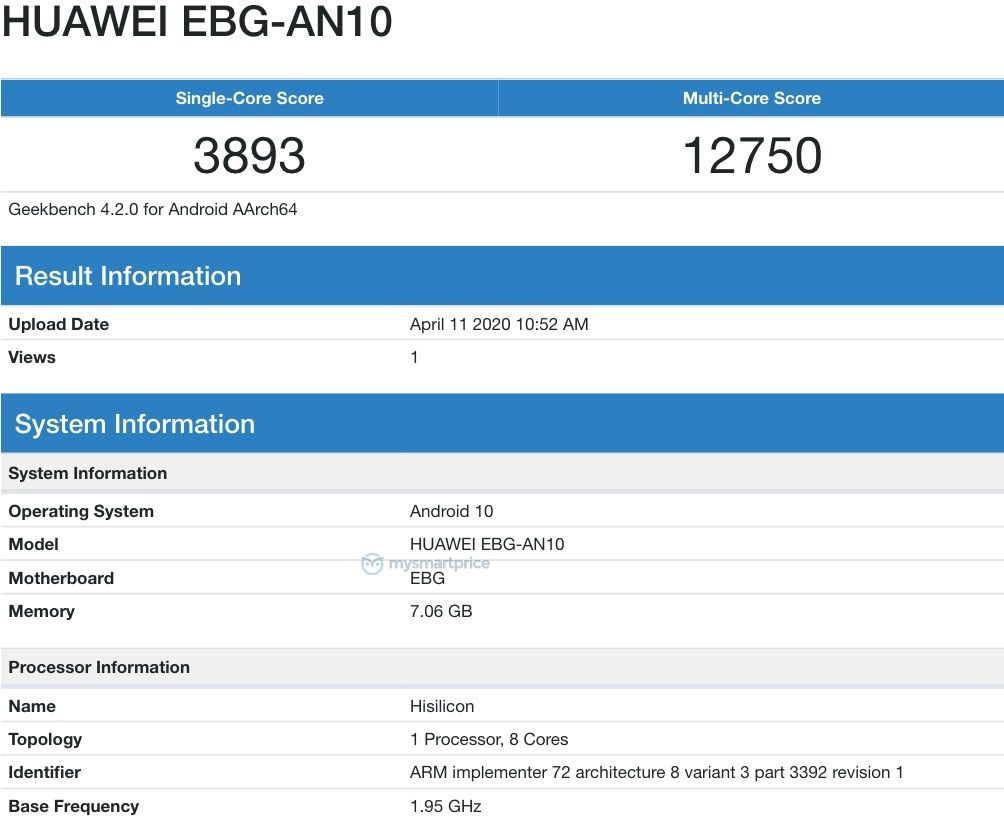
Task: Select the Model value HUAWEI EBG-AN10
Action: pyautogui.click(x=487, y=544)
